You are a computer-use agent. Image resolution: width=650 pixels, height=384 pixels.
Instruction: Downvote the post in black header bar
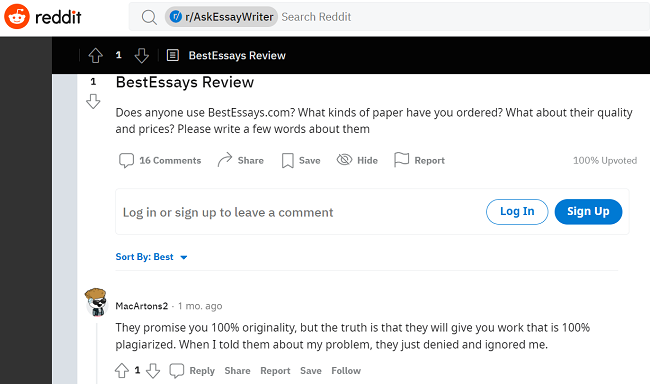(141, 55)
